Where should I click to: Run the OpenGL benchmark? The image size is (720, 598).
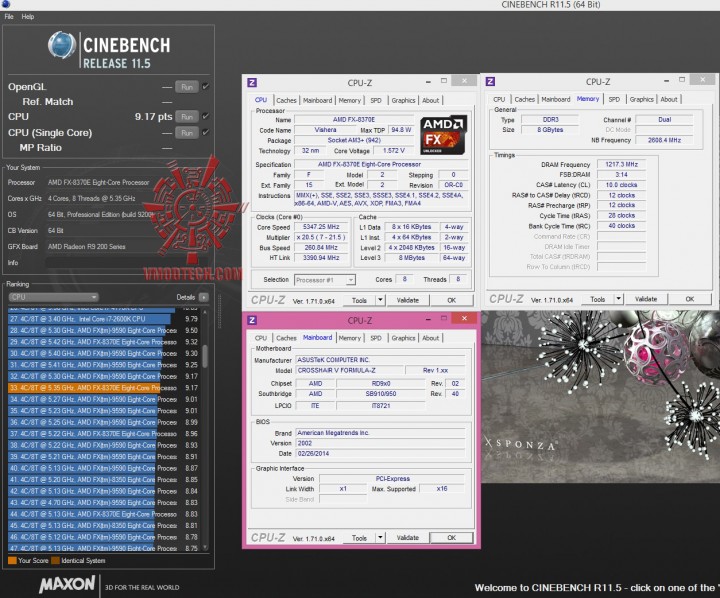click(x=187, y=87)
